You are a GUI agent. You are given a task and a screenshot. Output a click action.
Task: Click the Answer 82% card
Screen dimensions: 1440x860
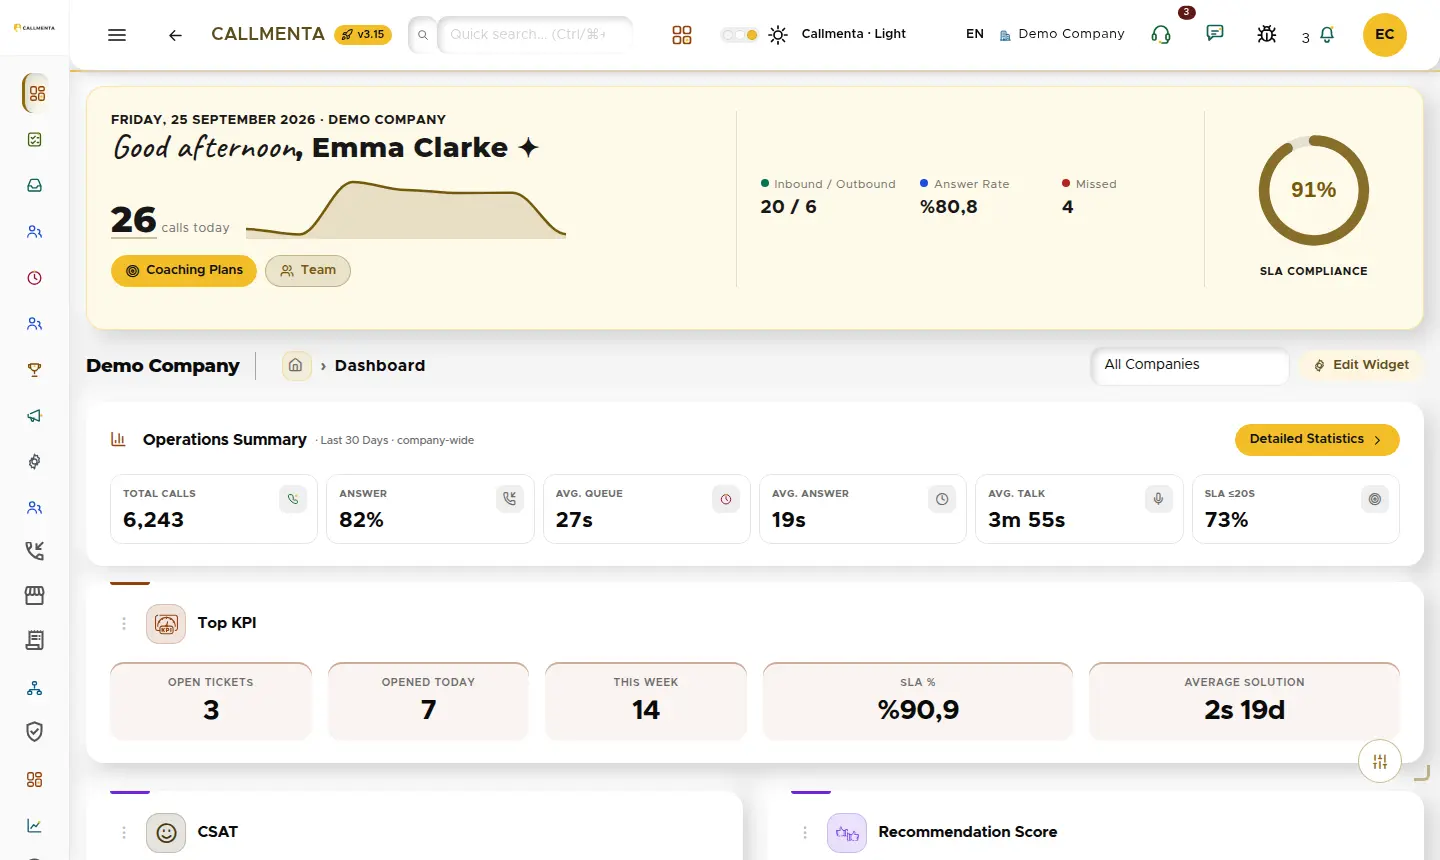[430, 509]
